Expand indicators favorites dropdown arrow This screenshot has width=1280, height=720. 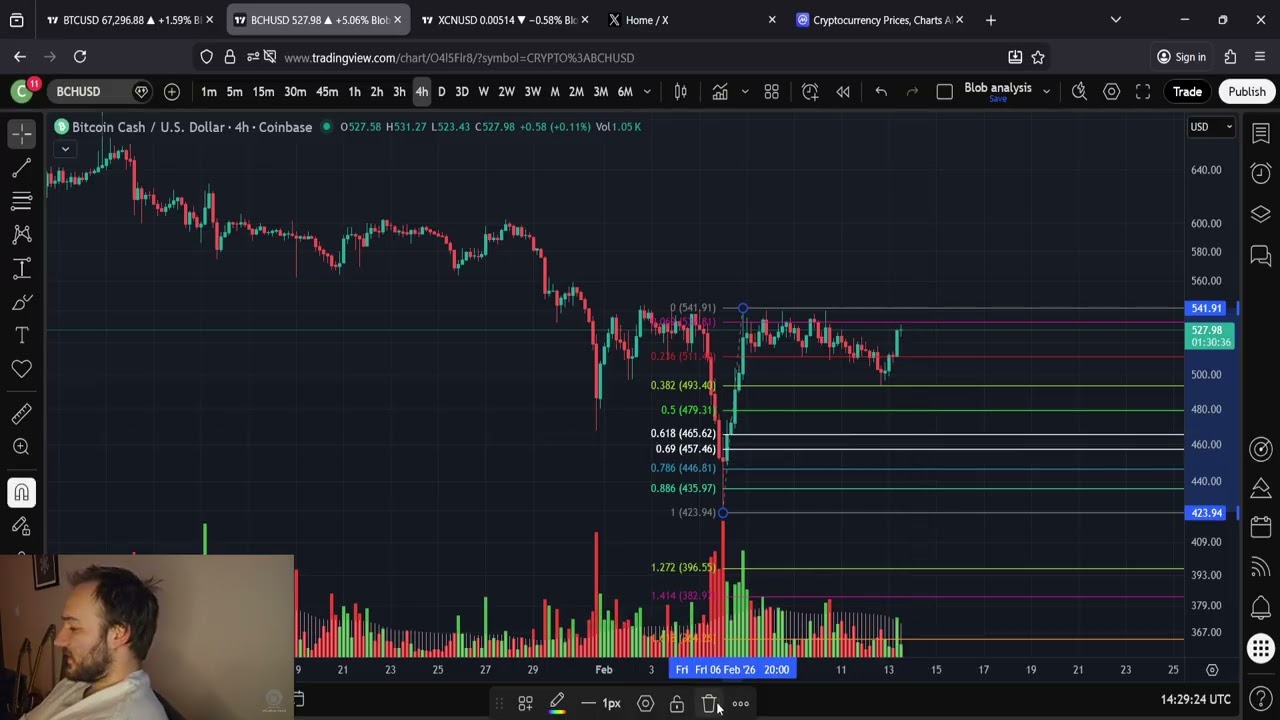coord(744,92)
